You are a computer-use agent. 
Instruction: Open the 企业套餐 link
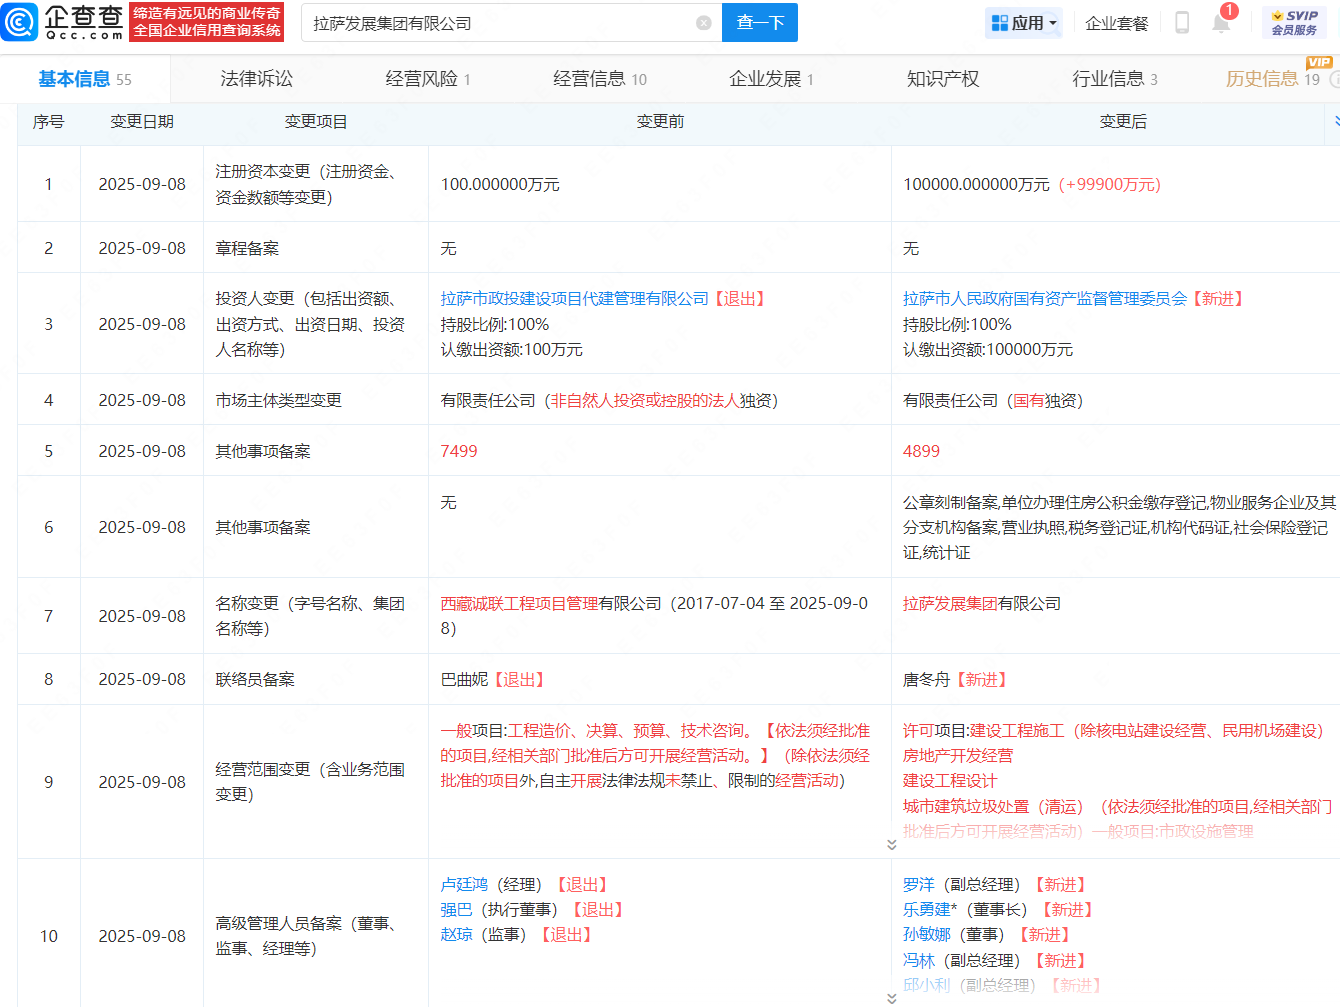tap(1116, 23)
